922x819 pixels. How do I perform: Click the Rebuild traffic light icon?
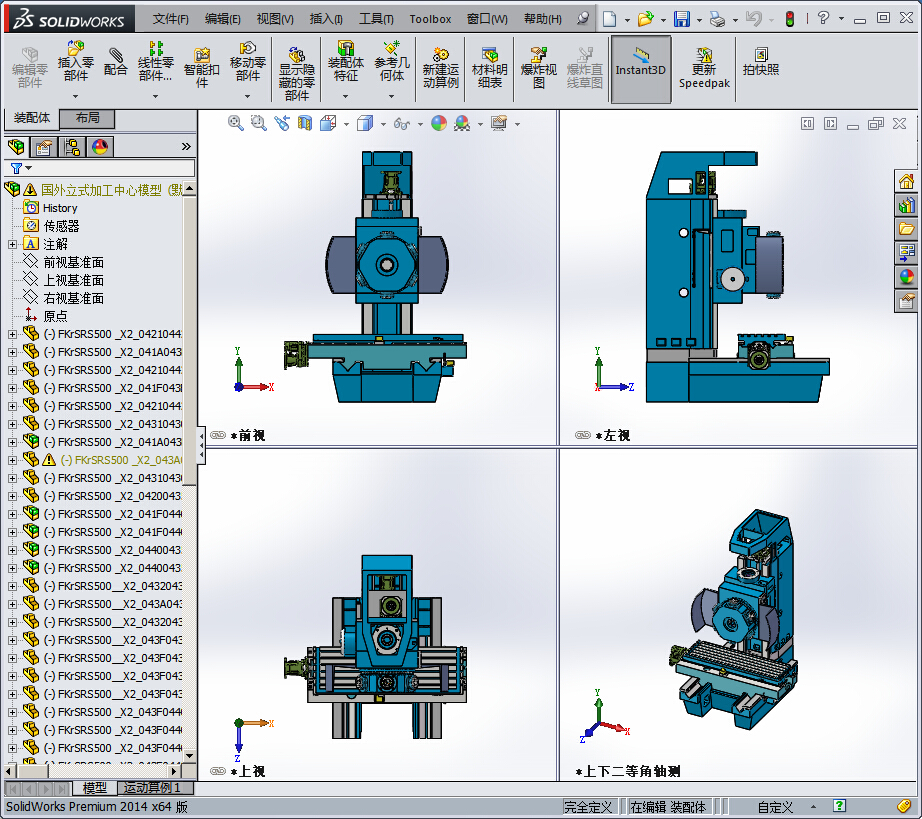[x=790, y=19]
